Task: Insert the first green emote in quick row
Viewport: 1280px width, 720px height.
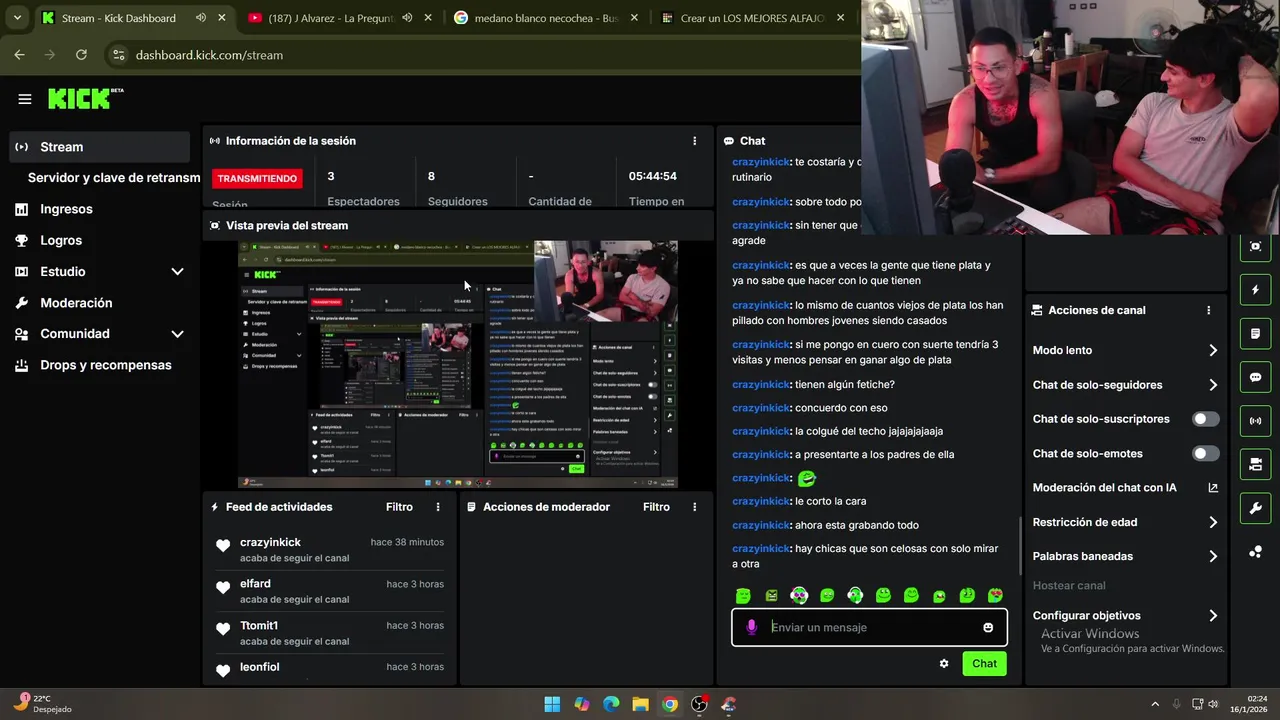Action: (x=743, y=595)
